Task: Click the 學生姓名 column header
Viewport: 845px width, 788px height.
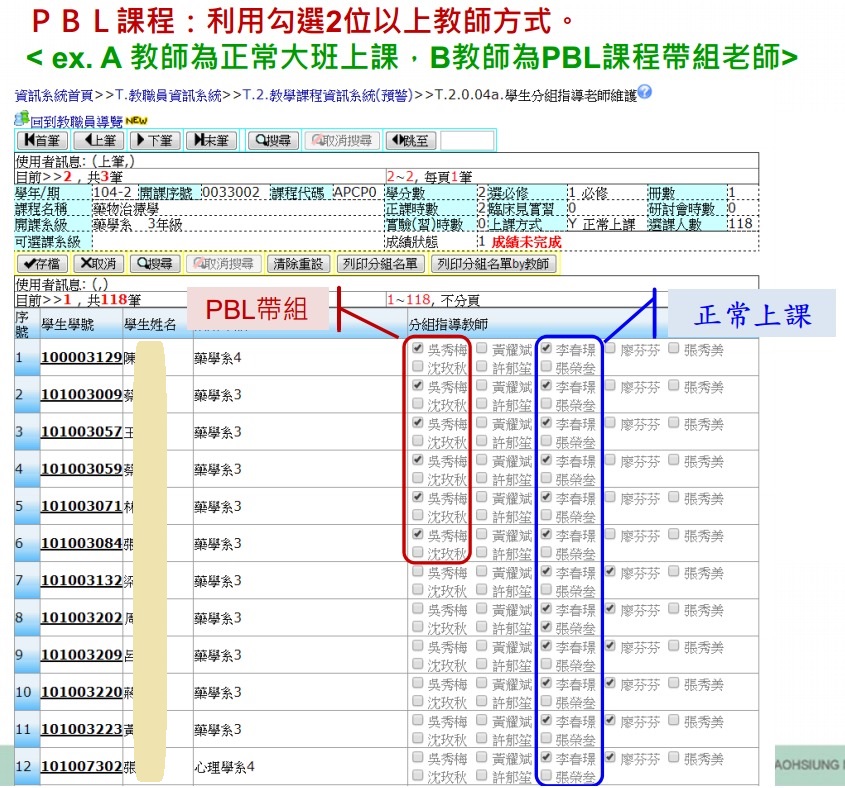Action: 150,324
